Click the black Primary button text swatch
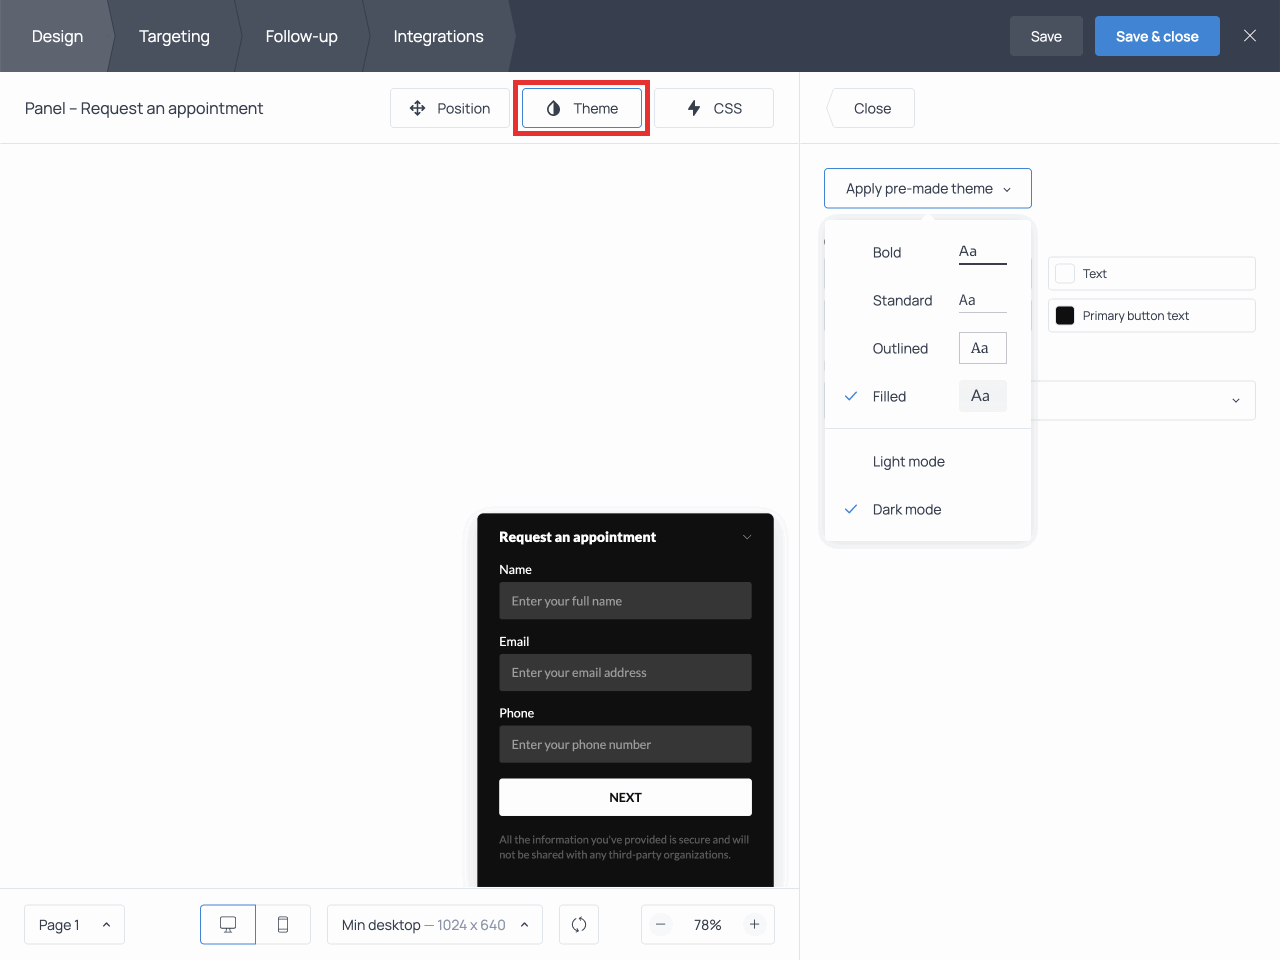 click(1065, 316)
